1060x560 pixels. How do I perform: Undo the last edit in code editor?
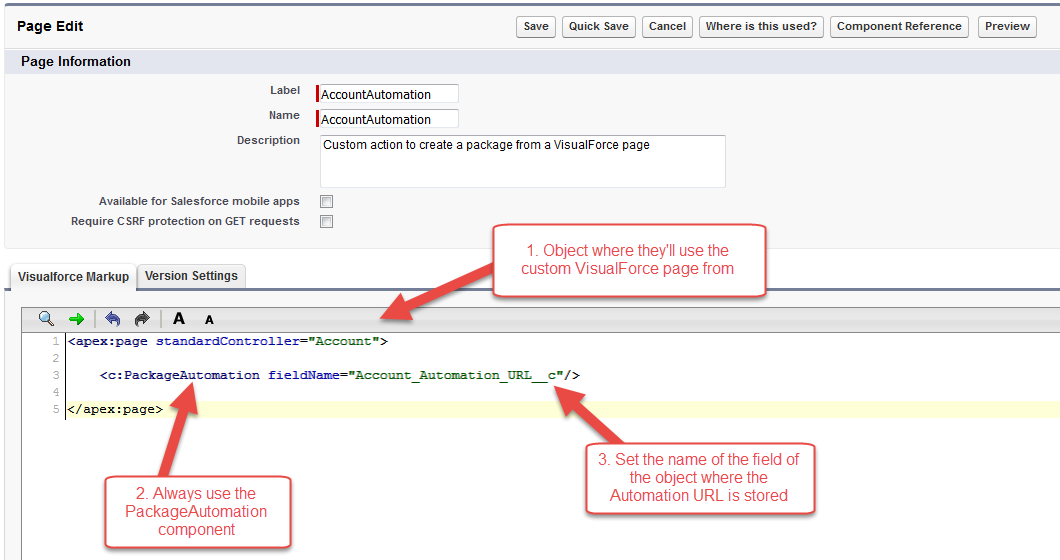pyautogui.click(x=113, y=319)
